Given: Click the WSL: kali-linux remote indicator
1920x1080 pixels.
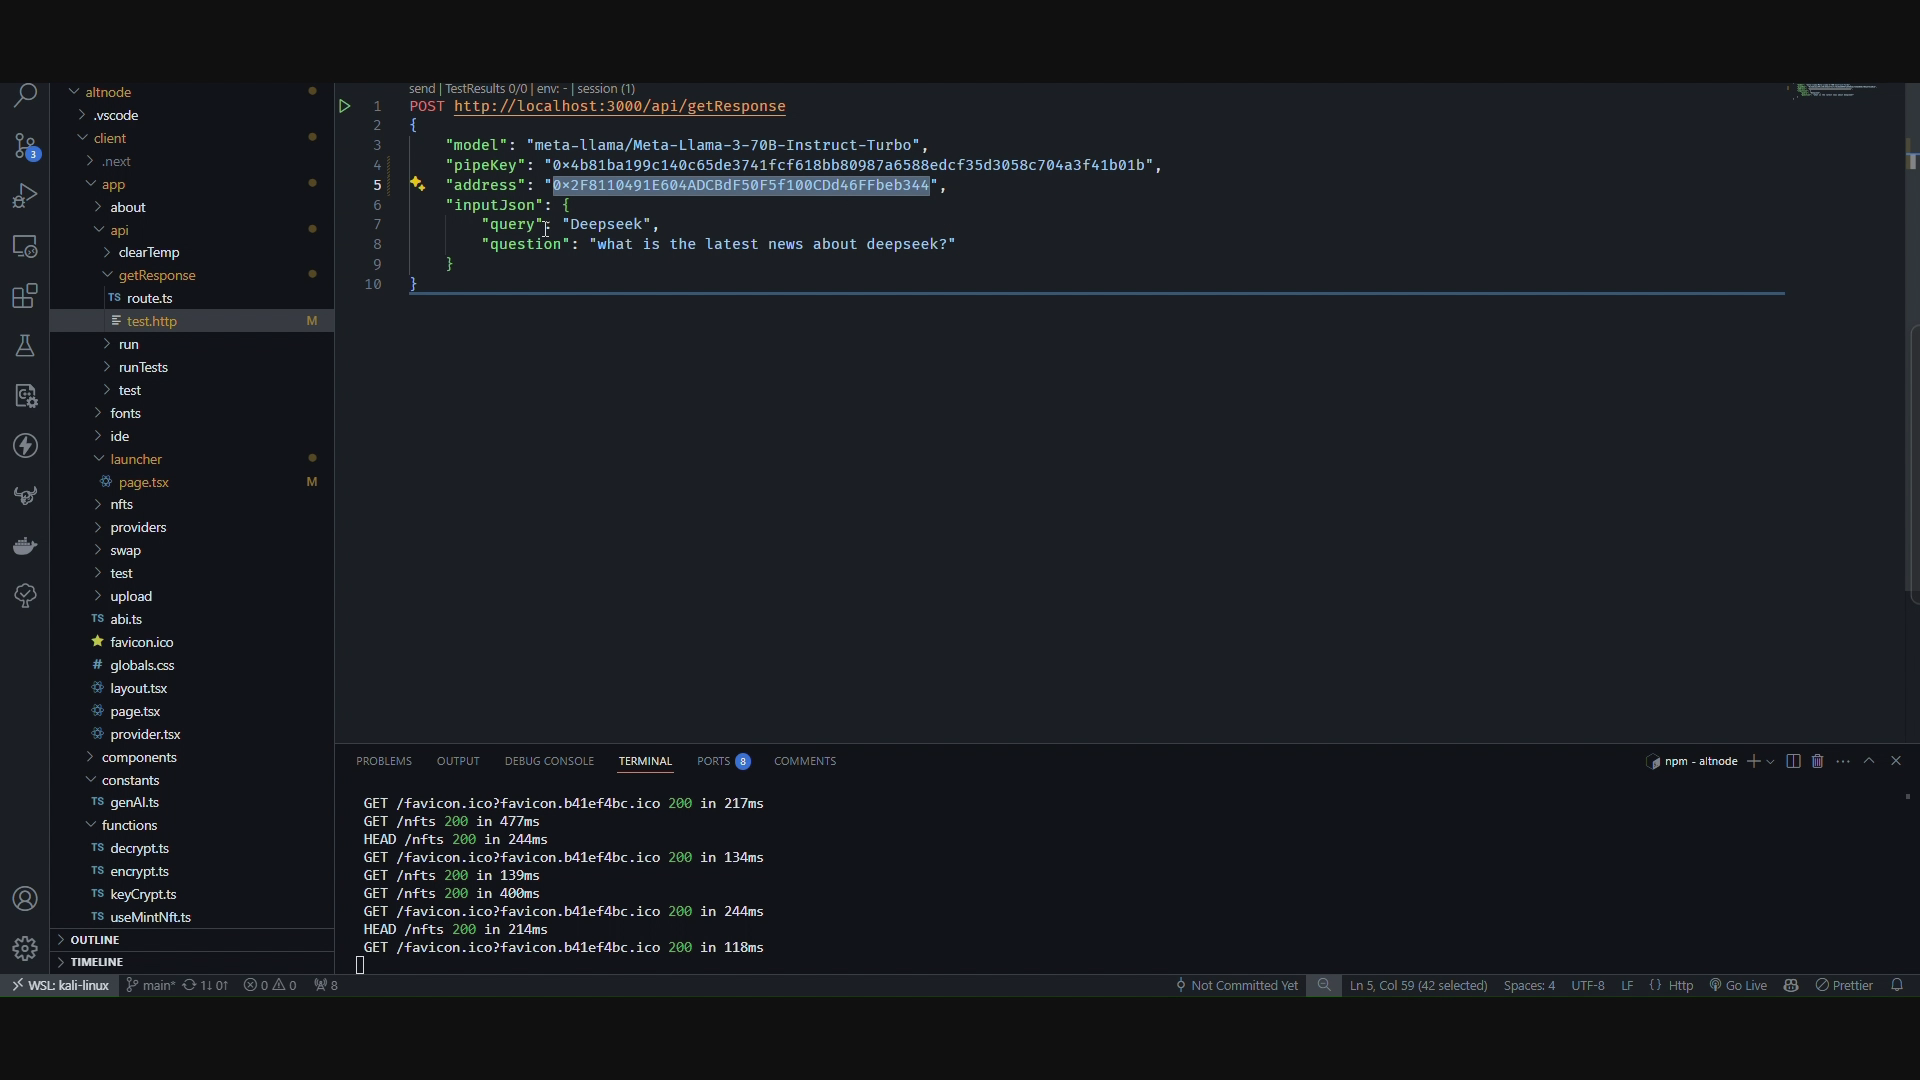Looking at the screenshot, I should [60, 986].
